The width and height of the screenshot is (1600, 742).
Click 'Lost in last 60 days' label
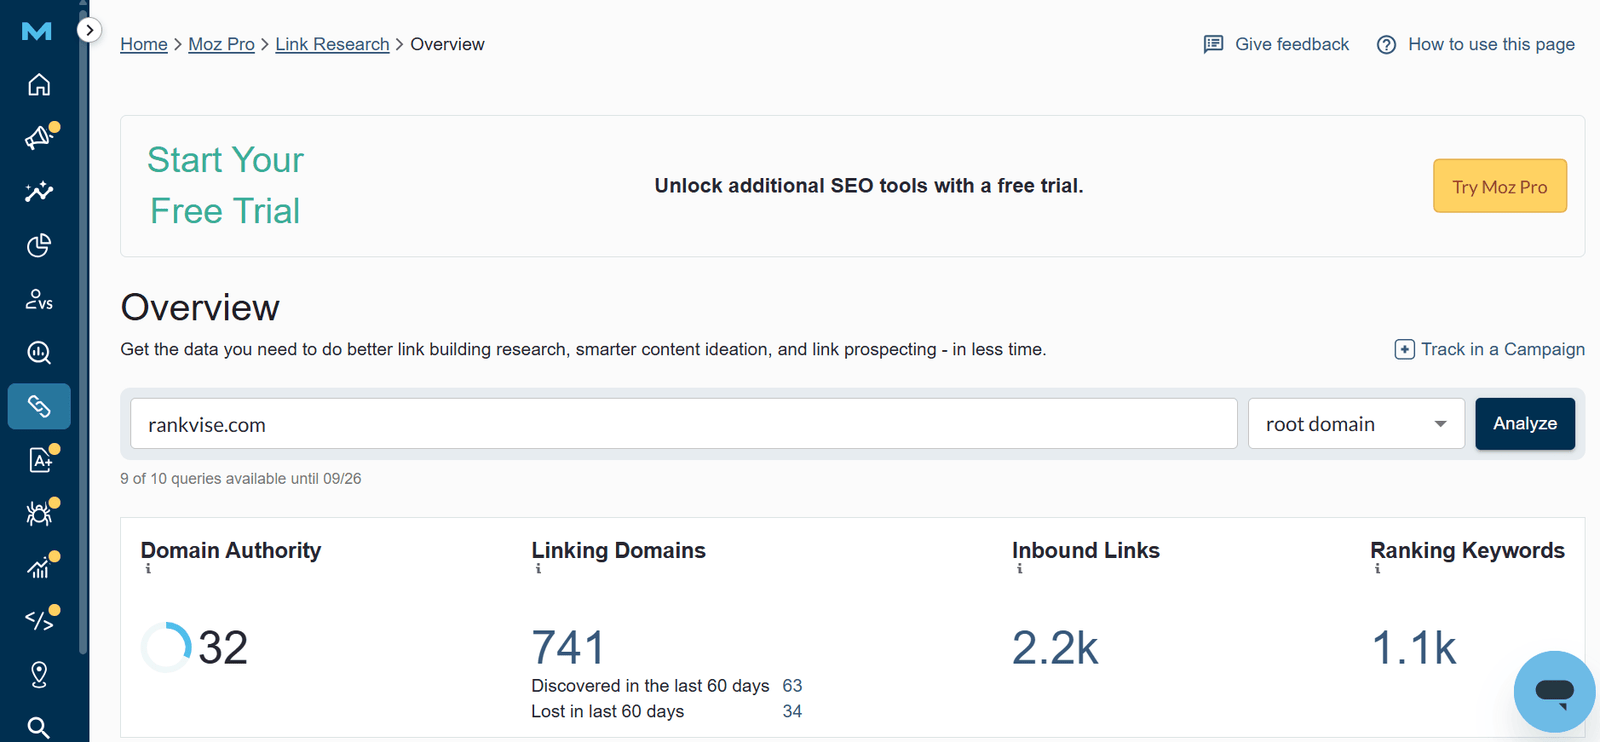[x=608, y=712]
